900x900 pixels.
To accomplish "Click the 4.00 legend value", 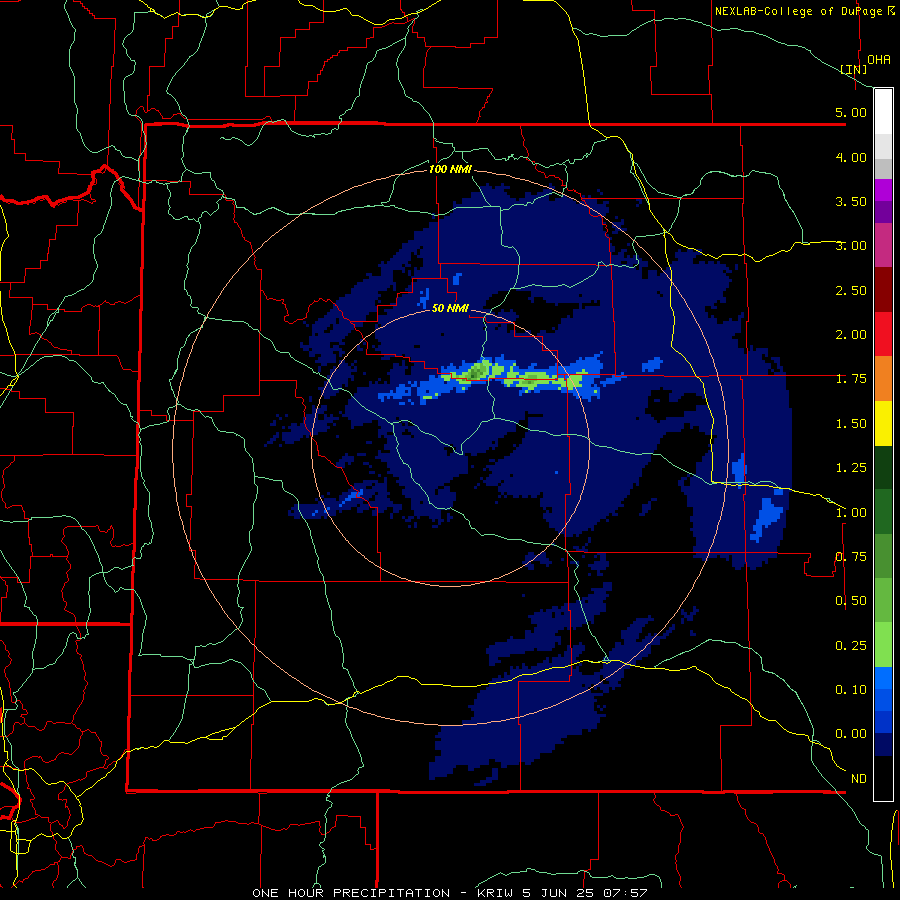I will (851, 157).
